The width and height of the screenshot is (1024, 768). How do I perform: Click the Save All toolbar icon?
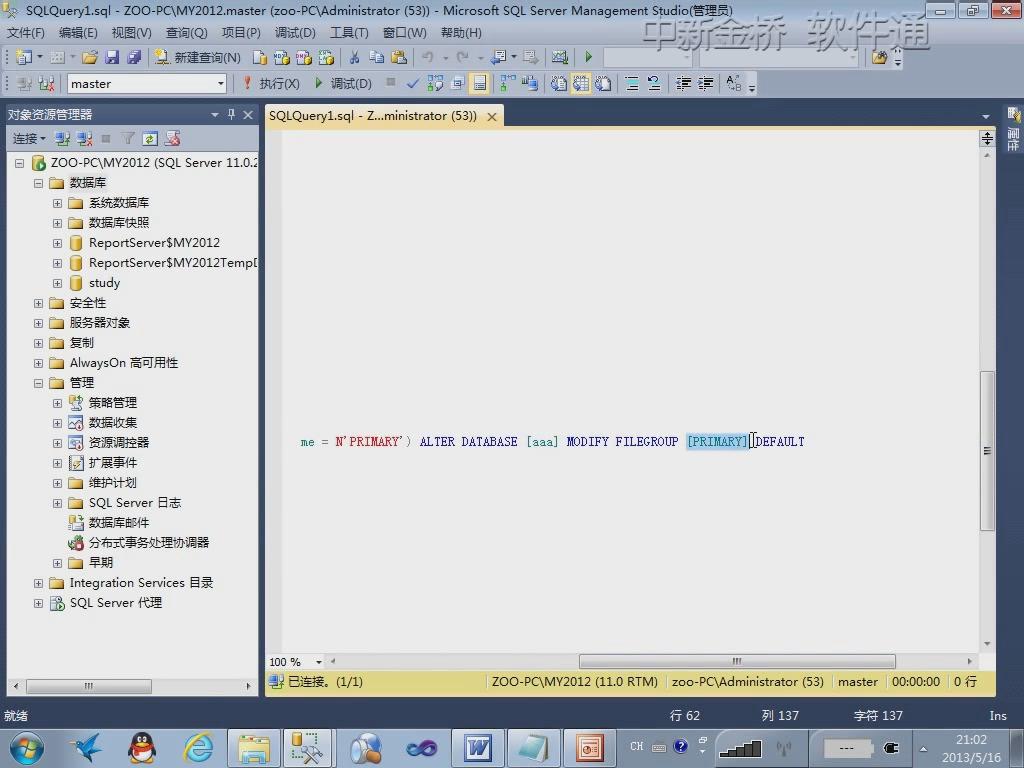[x=134, y=57]
